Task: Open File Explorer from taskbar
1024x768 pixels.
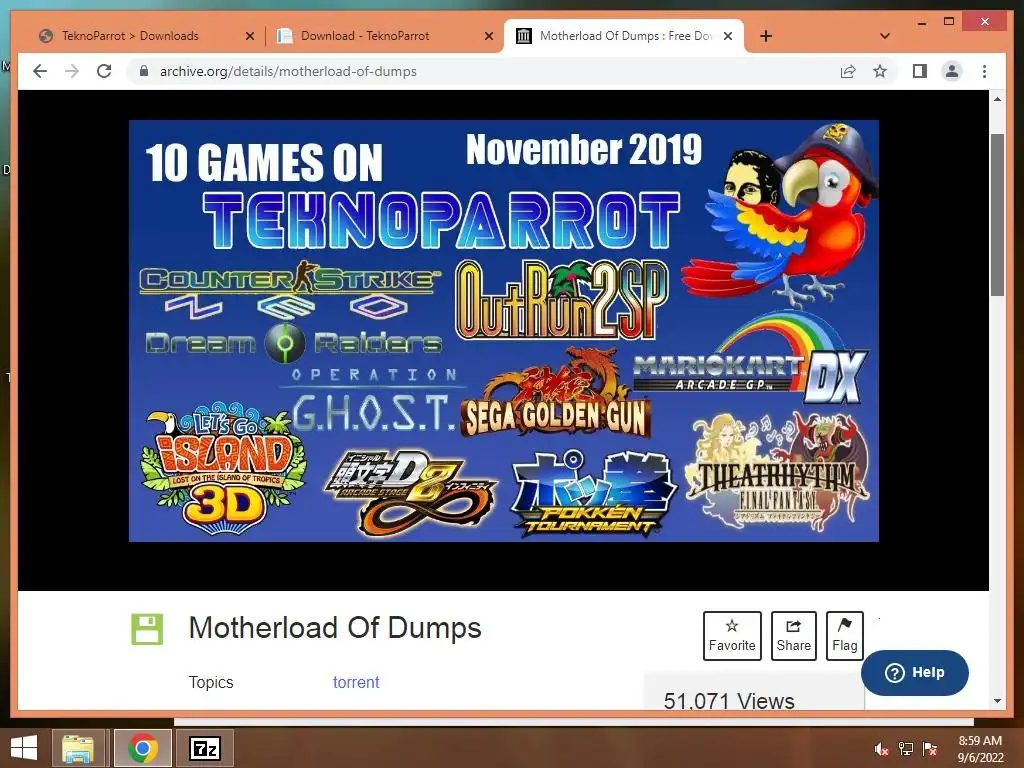Action: 78,748
